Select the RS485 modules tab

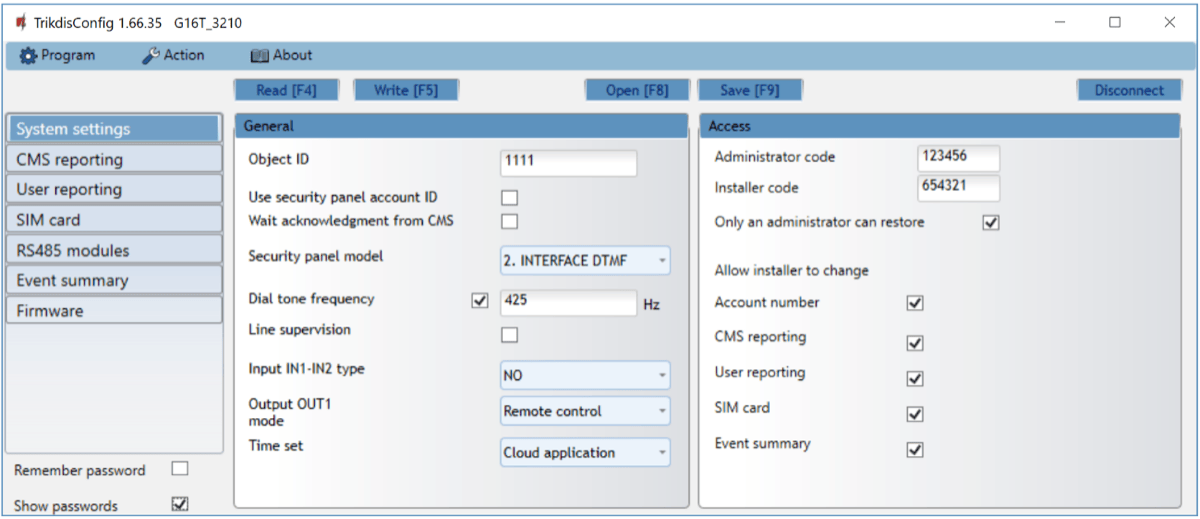click(x=113, y=250)
